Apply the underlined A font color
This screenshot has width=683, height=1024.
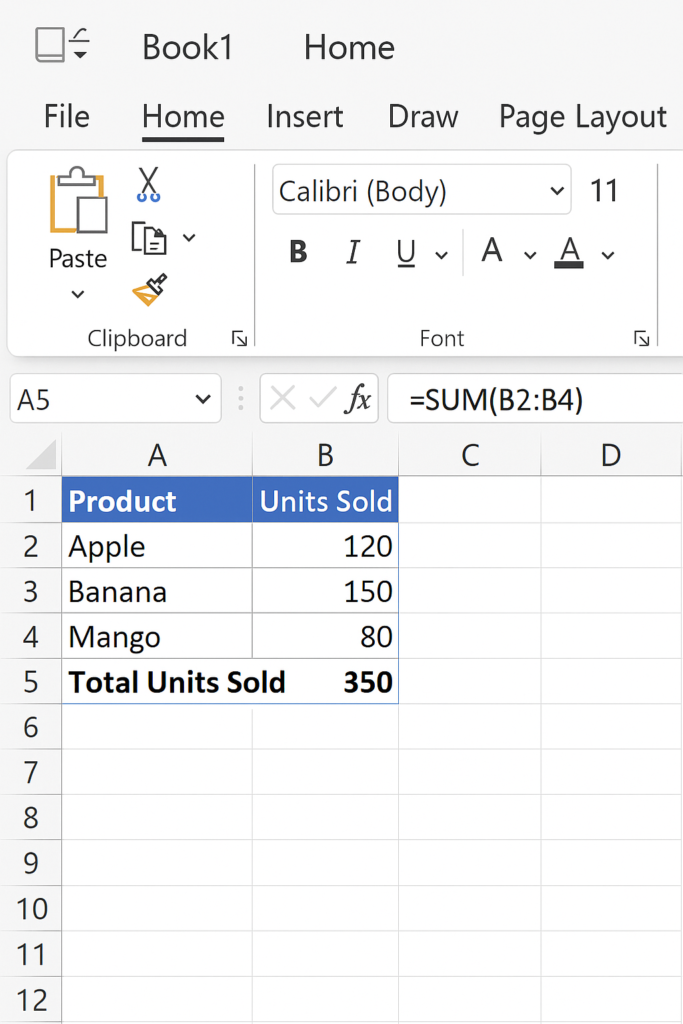click(570, 252)
